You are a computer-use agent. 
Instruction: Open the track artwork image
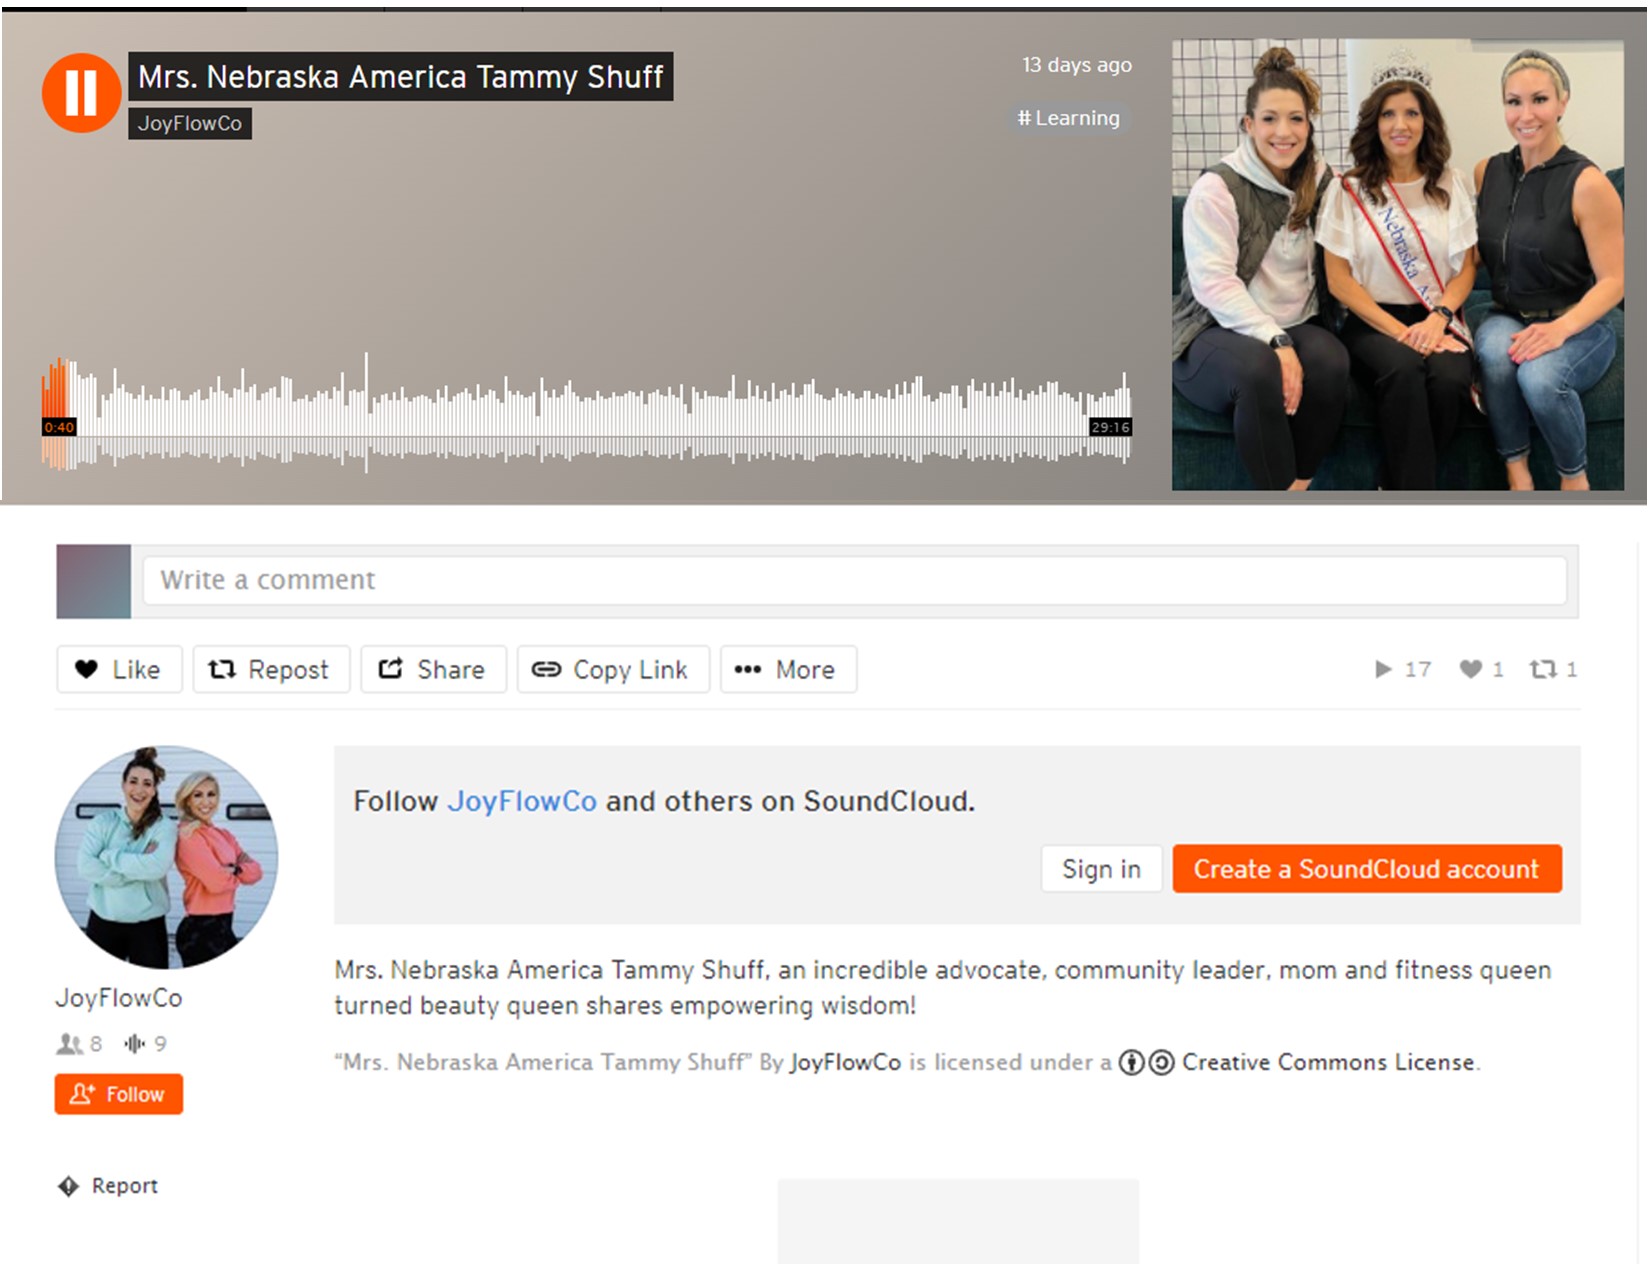tap(1397, 264)
